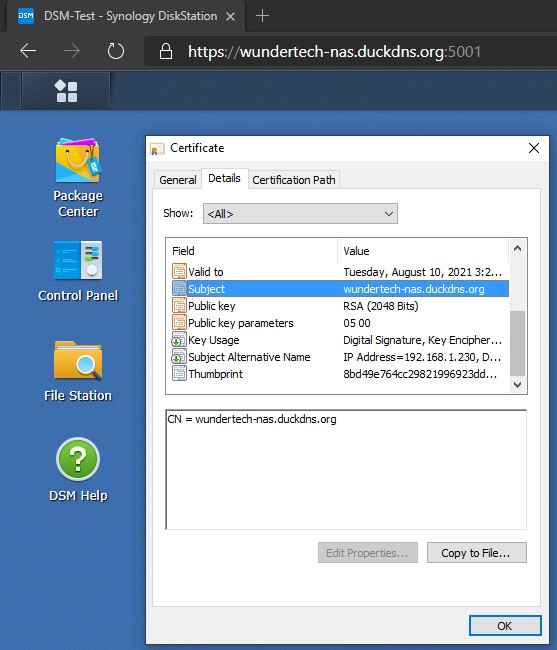557x650 pixels.
Task: Click the Digital Signature, Key Encipher value
Action: click(x=422, y=340)
